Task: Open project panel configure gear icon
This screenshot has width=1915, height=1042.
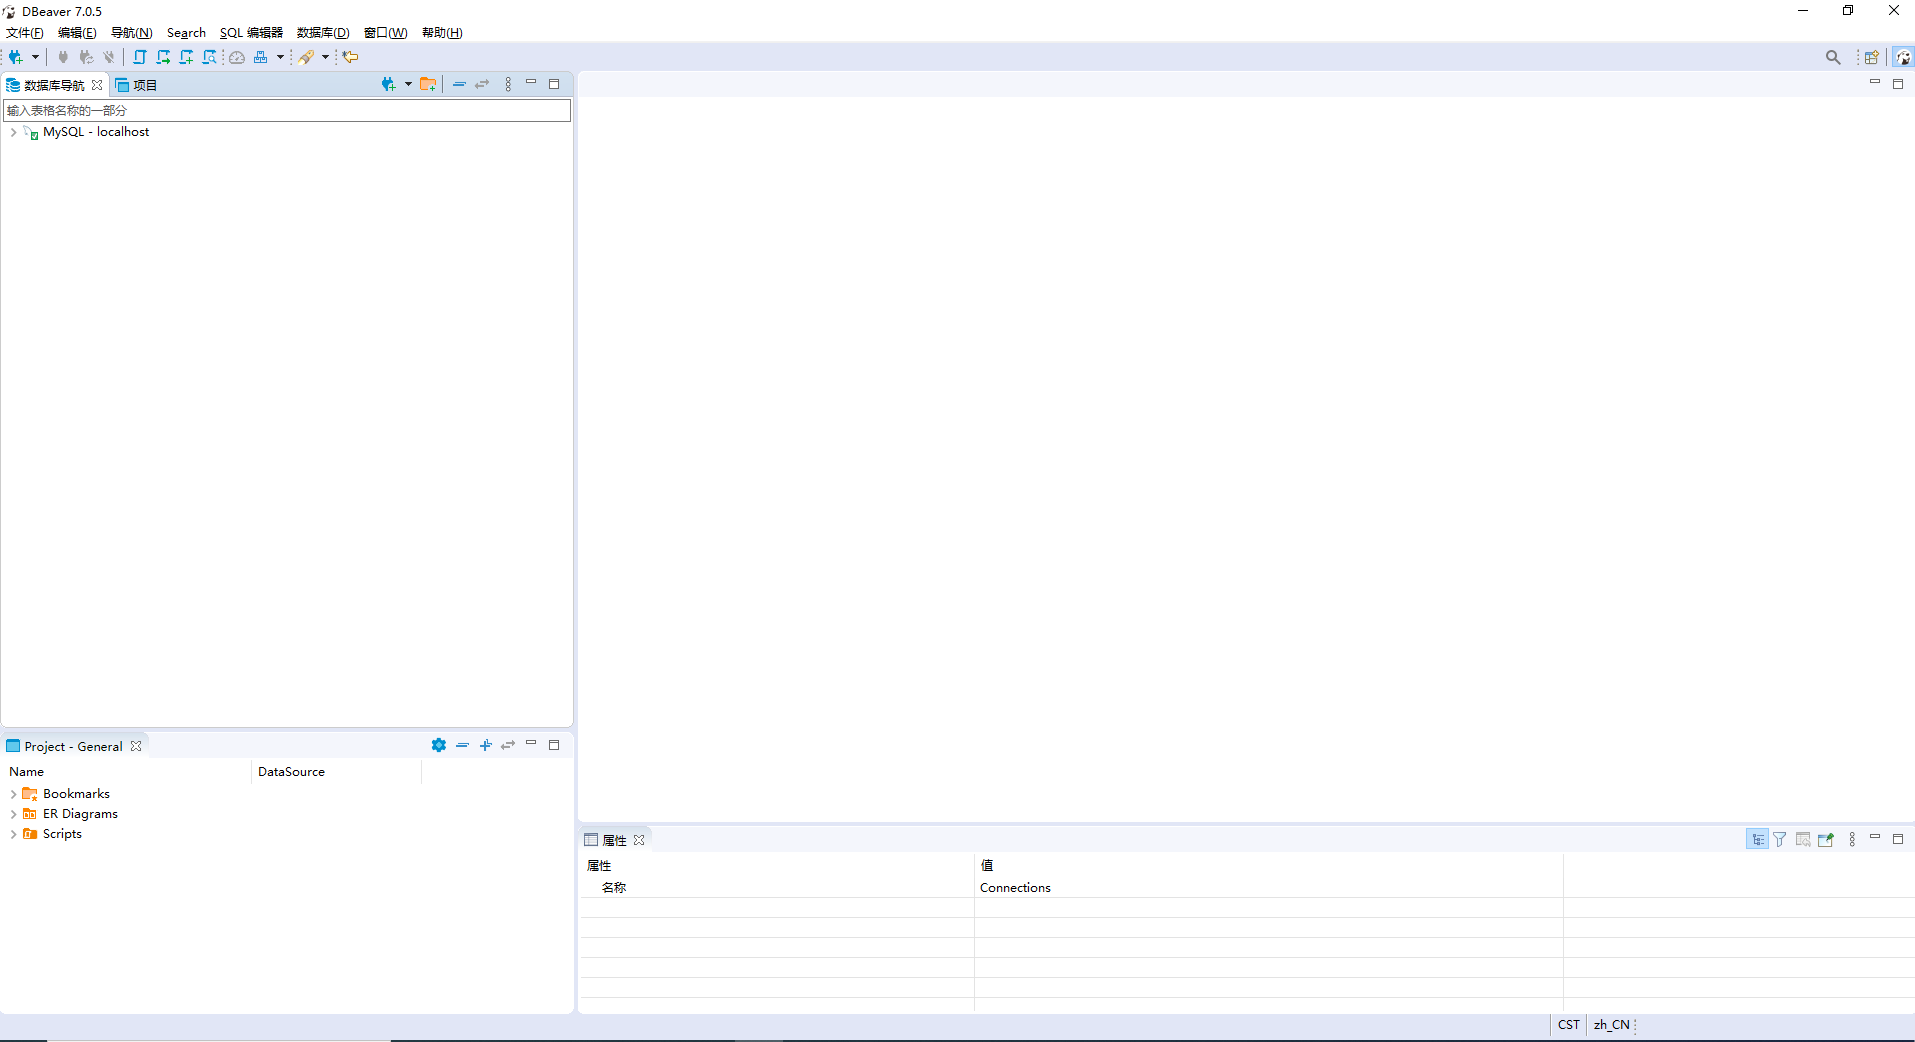Action: [x=439, y=745]
